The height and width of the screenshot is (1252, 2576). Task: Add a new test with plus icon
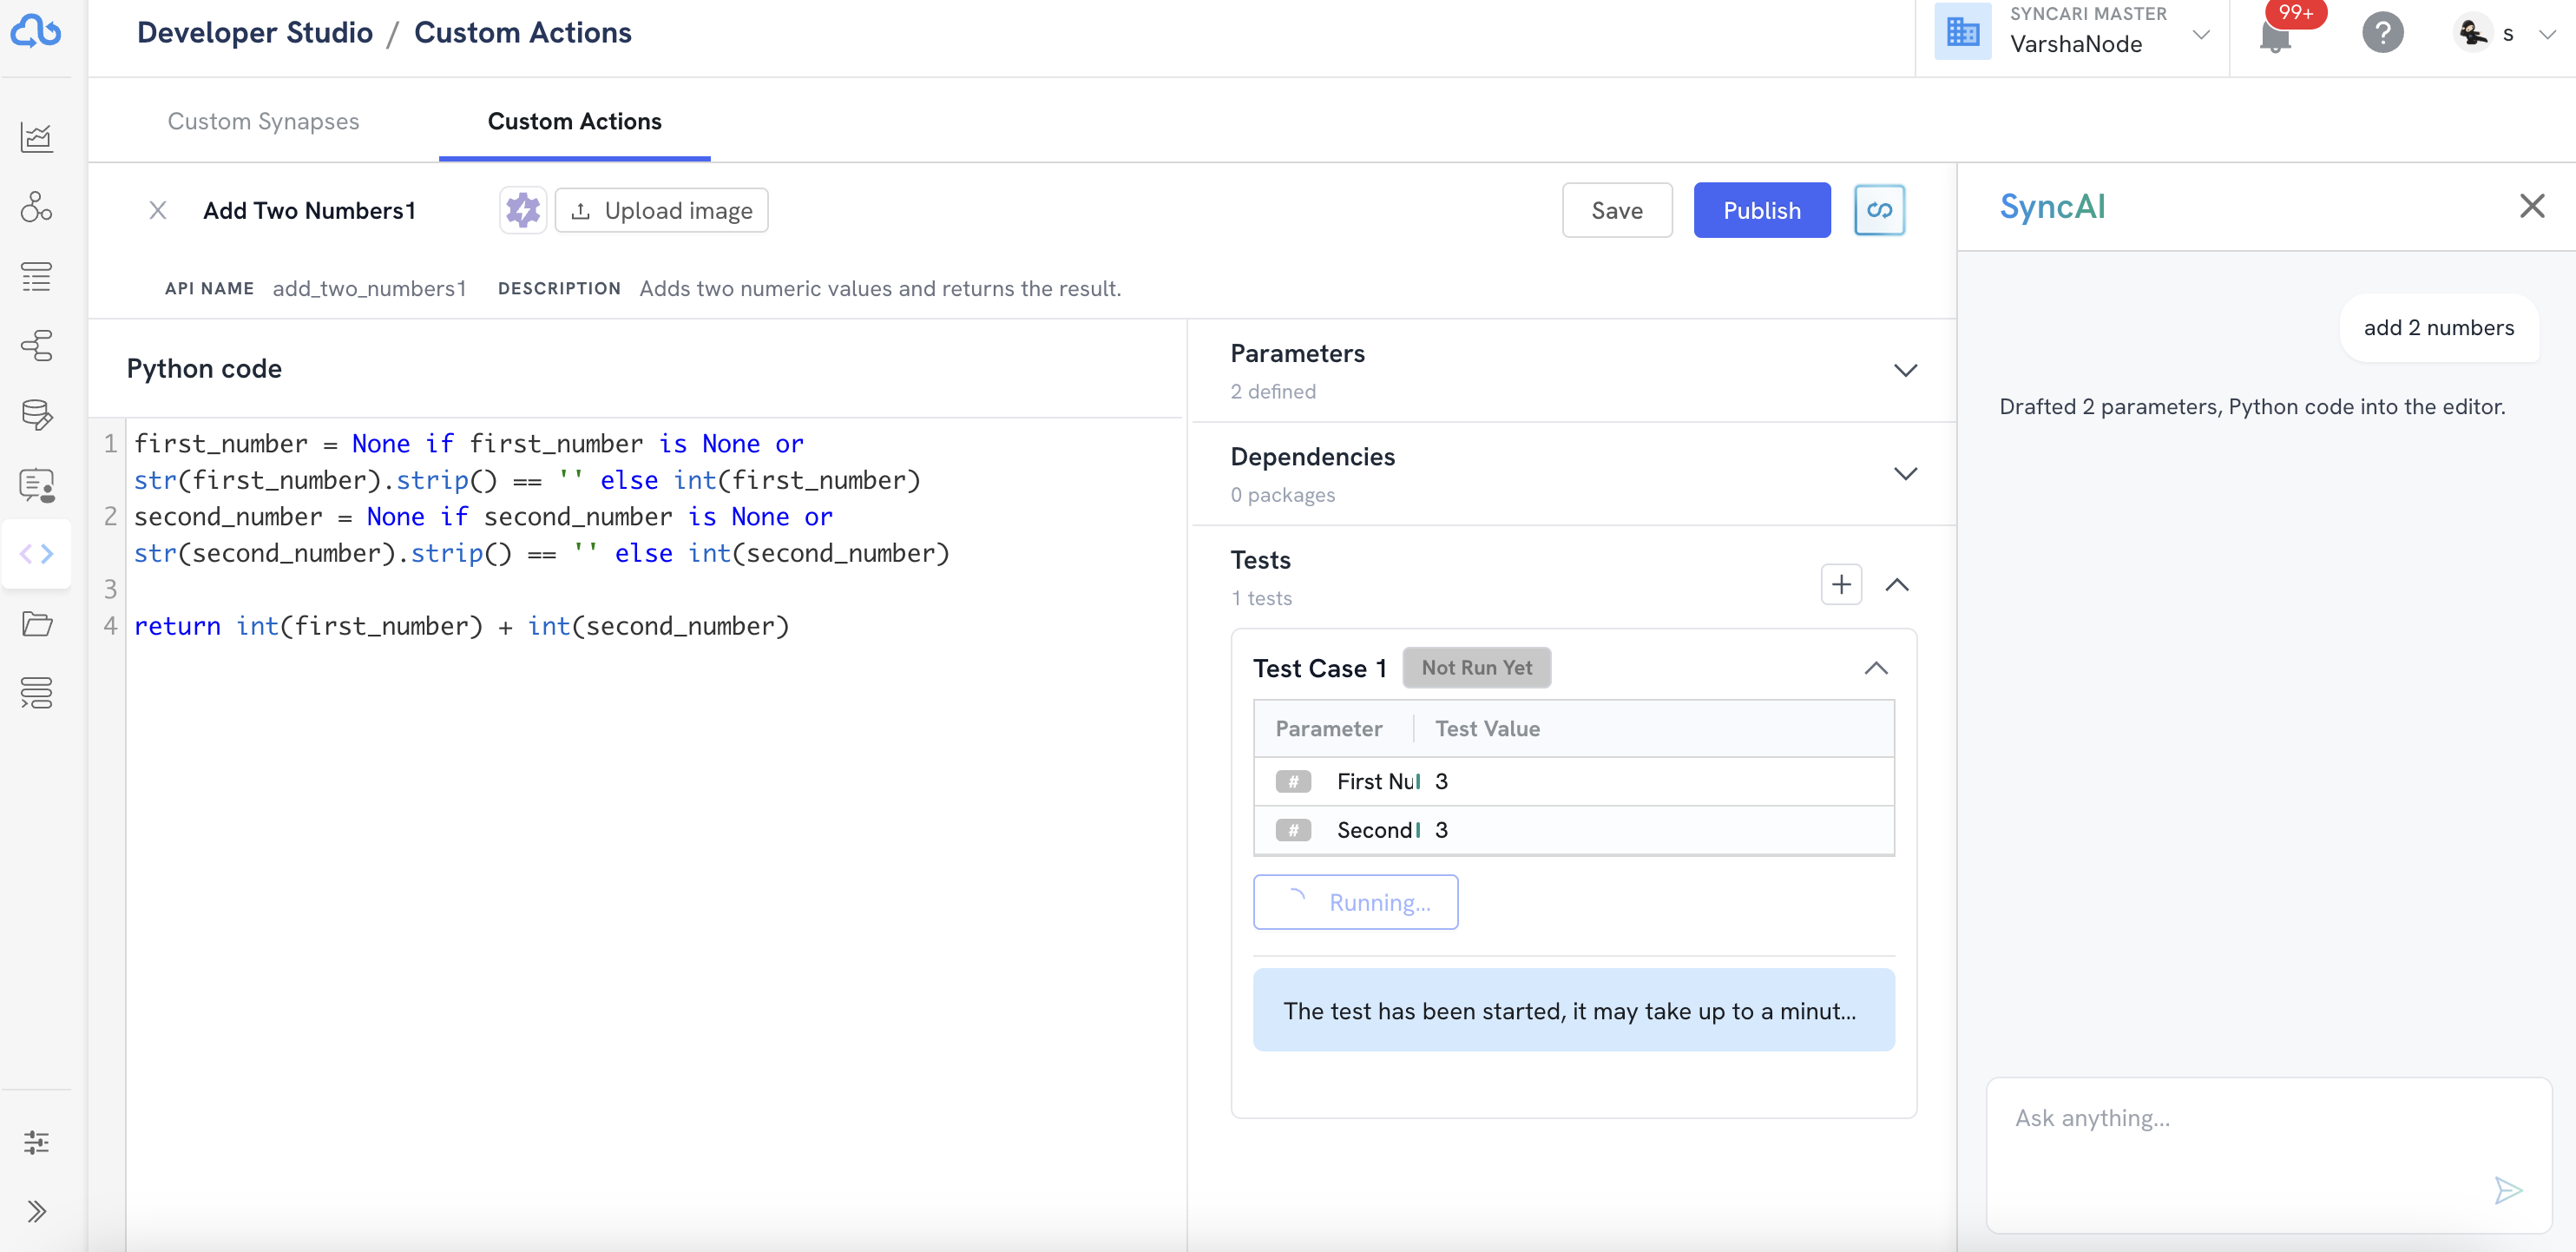[1841, 584]
